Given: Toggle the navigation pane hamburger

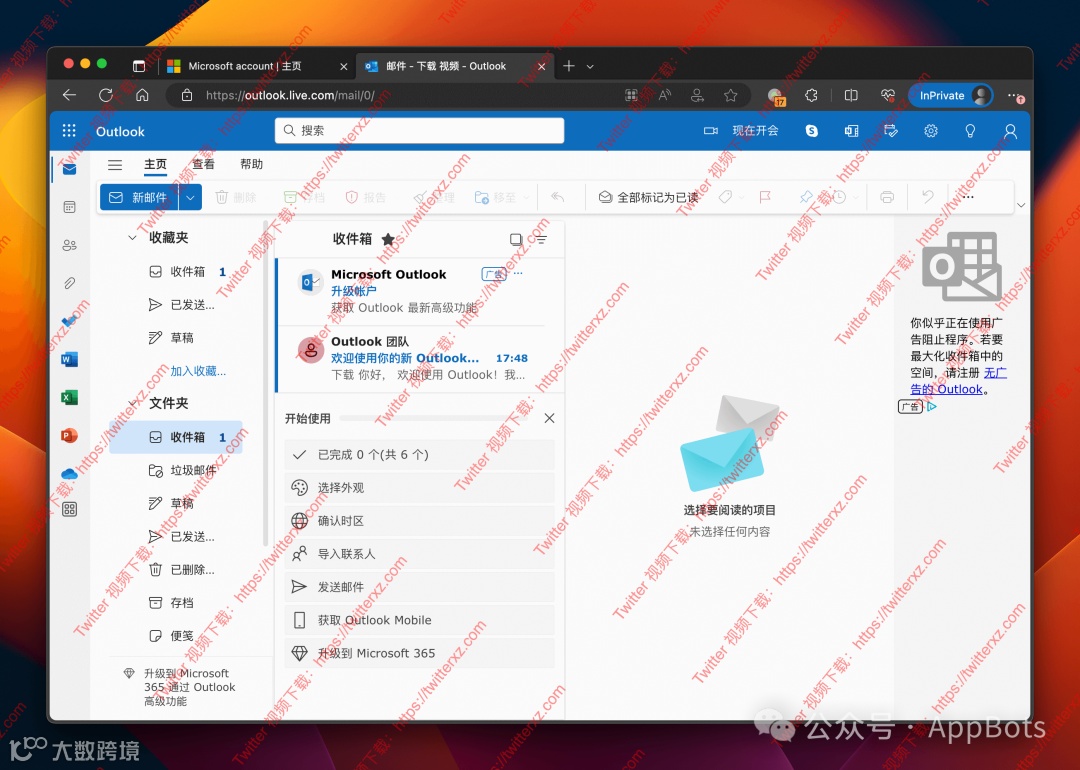Looking at the screenshot, I should click(115, 165).
